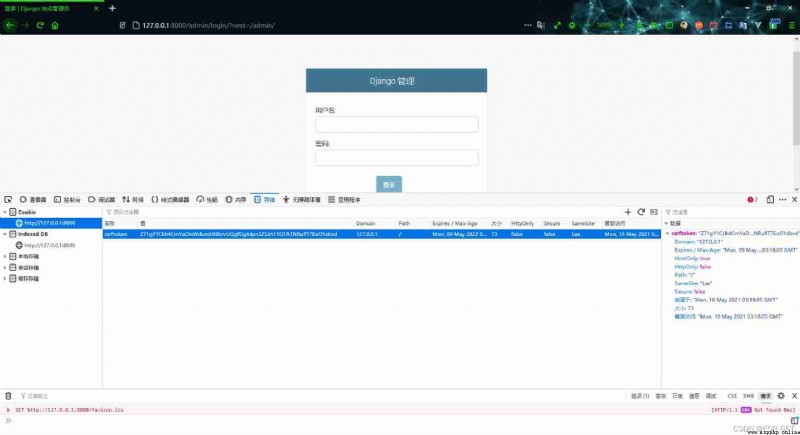Click the red error count badge in DevTools
The height and width of the screenshot is (435, 800).
[x=753, y=199]
